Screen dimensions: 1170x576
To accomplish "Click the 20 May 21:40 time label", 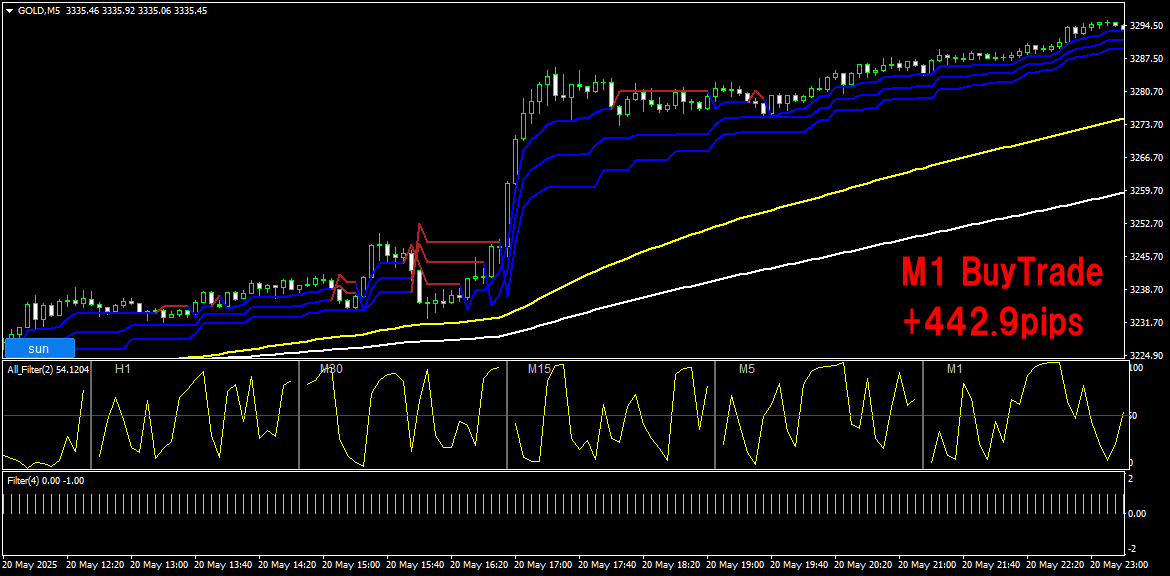I will (x=991, y=565).
